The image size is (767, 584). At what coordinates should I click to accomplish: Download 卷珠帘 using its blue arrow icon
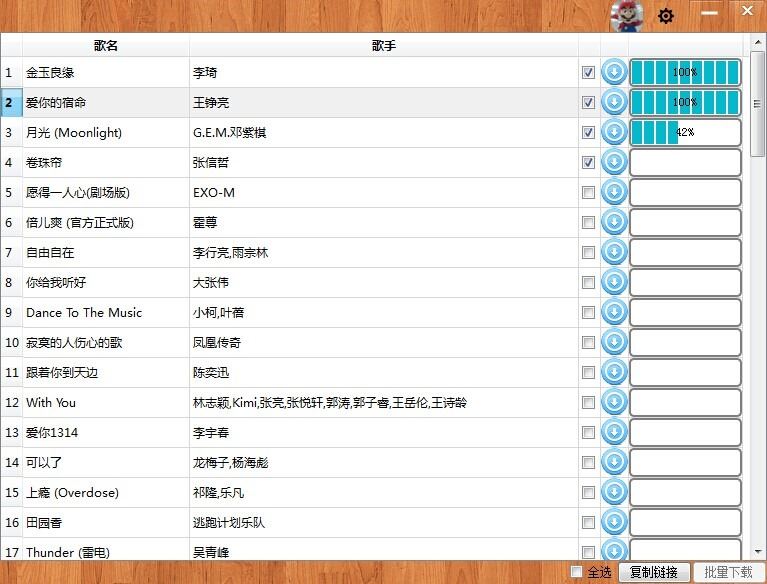614,162
